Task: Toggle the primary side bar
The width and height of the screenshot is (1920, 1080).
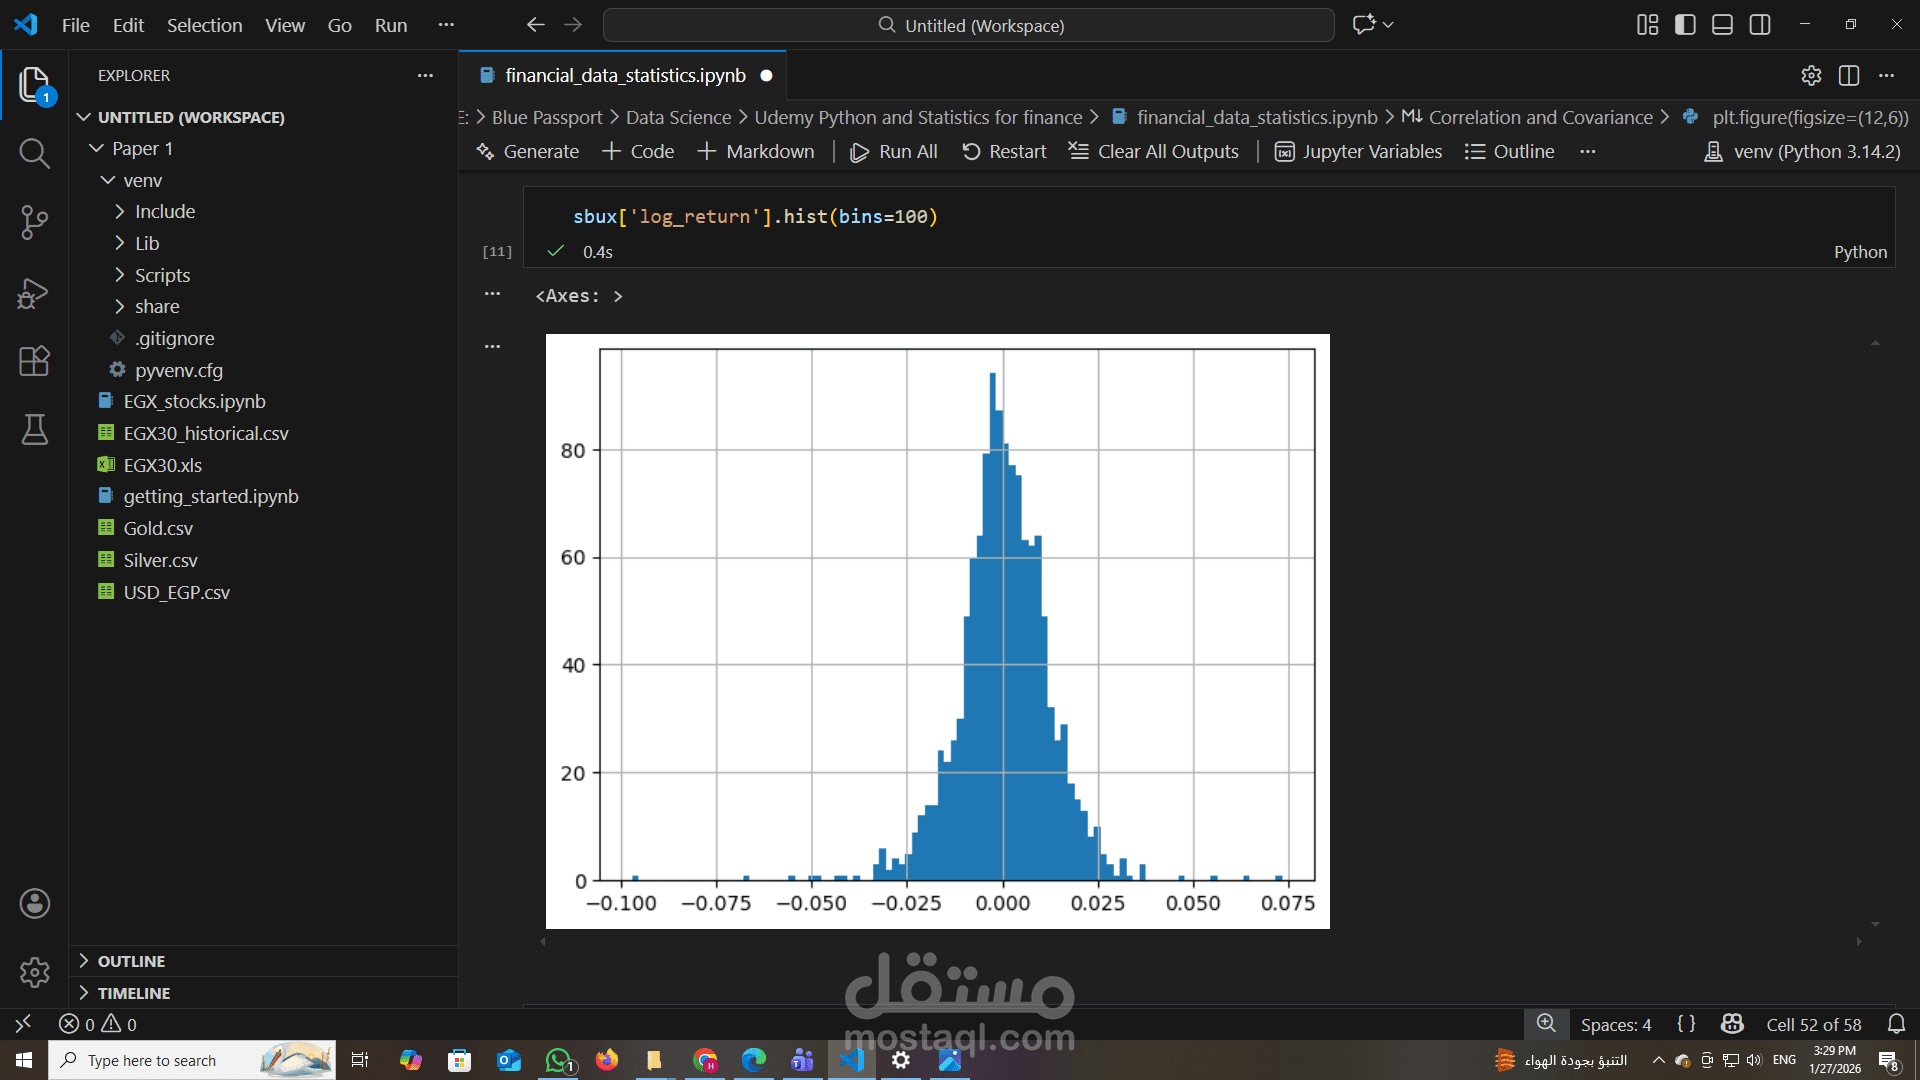Action: tap(1685, 25)
